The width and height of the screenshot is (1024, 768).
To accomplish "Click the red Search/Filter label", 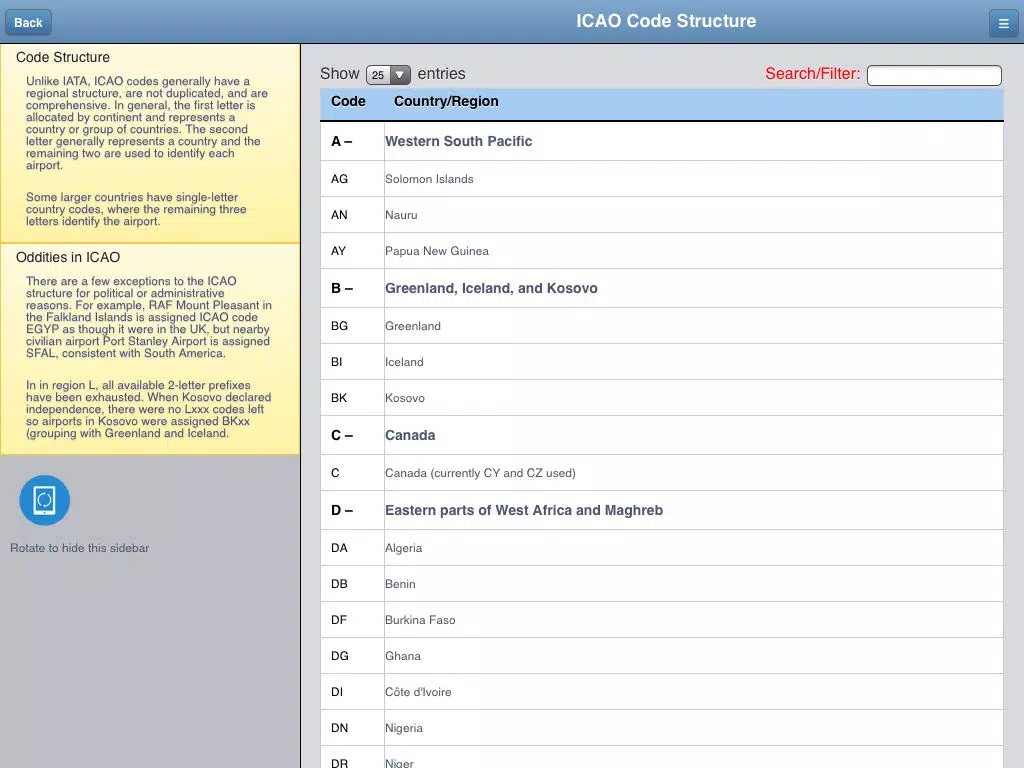I will click(x=812, y=74).
